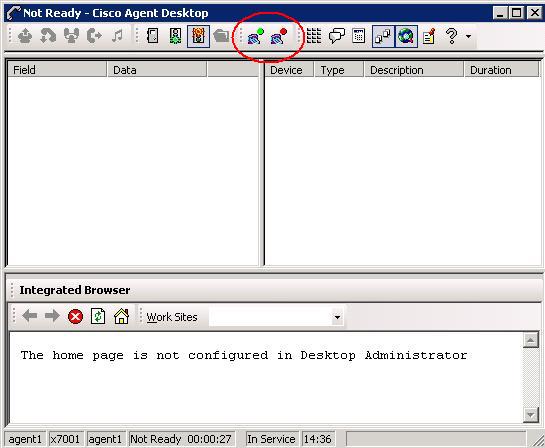
Task: Select the Not Ready traffic light icon
Action: click(198, 36)
